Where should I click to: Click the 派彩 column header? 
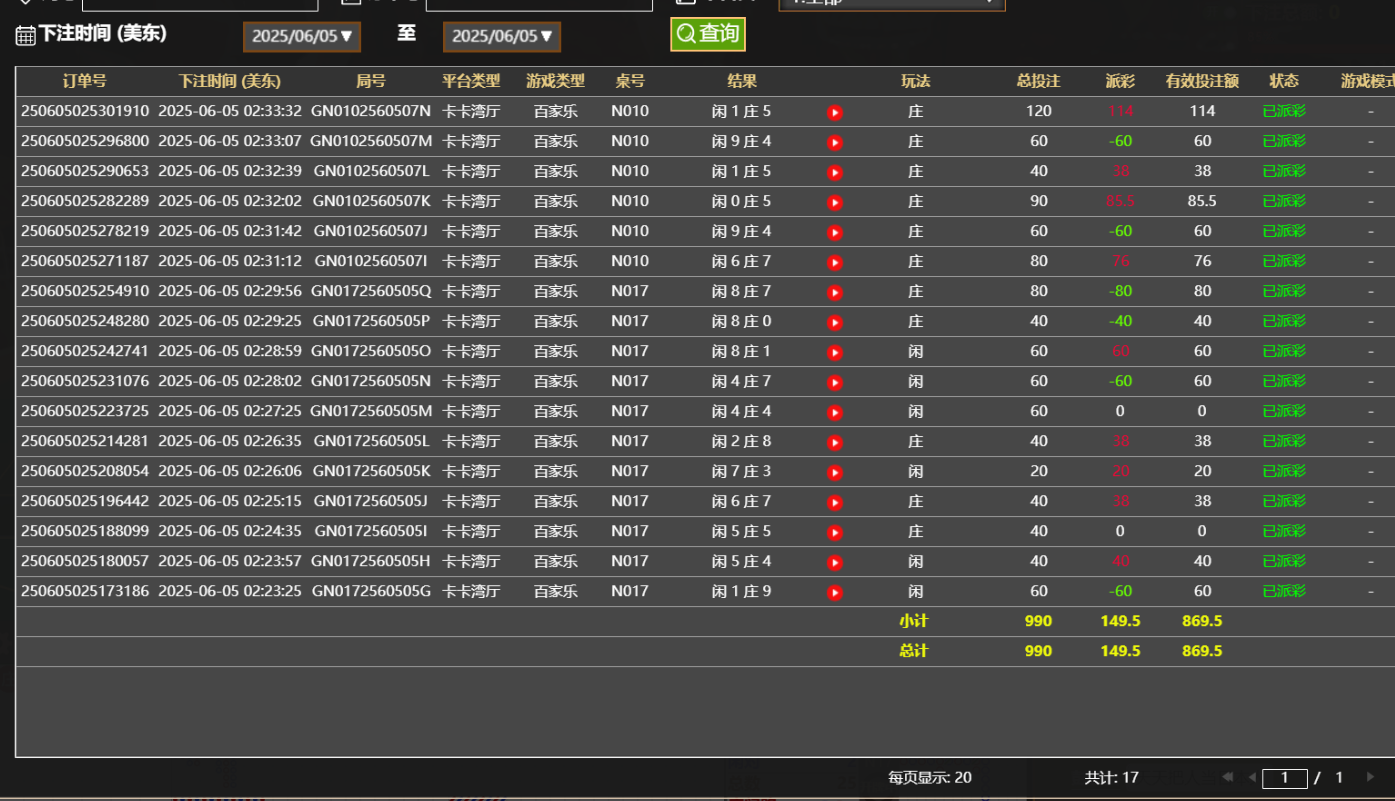[1120, 81]
